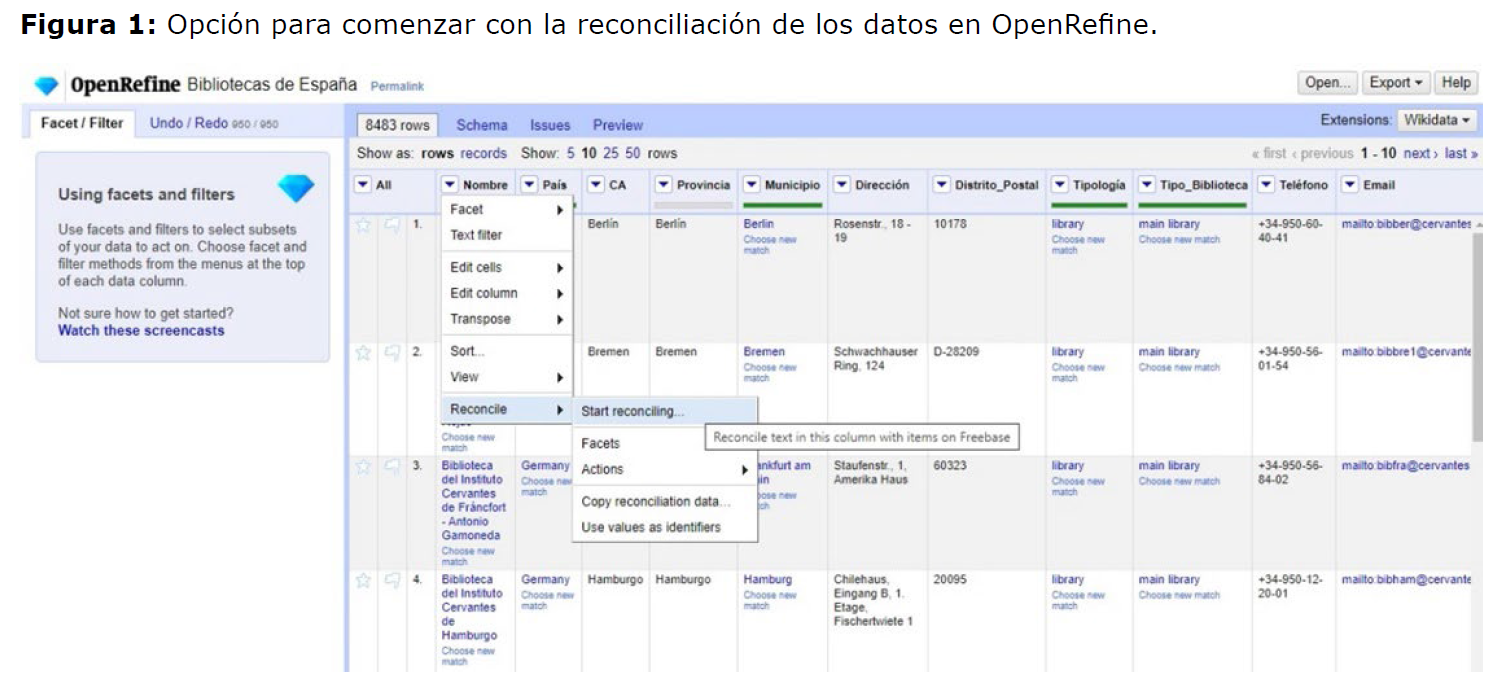Open the Watch these screencasts link
The image size is (1511, 674).
141,331
